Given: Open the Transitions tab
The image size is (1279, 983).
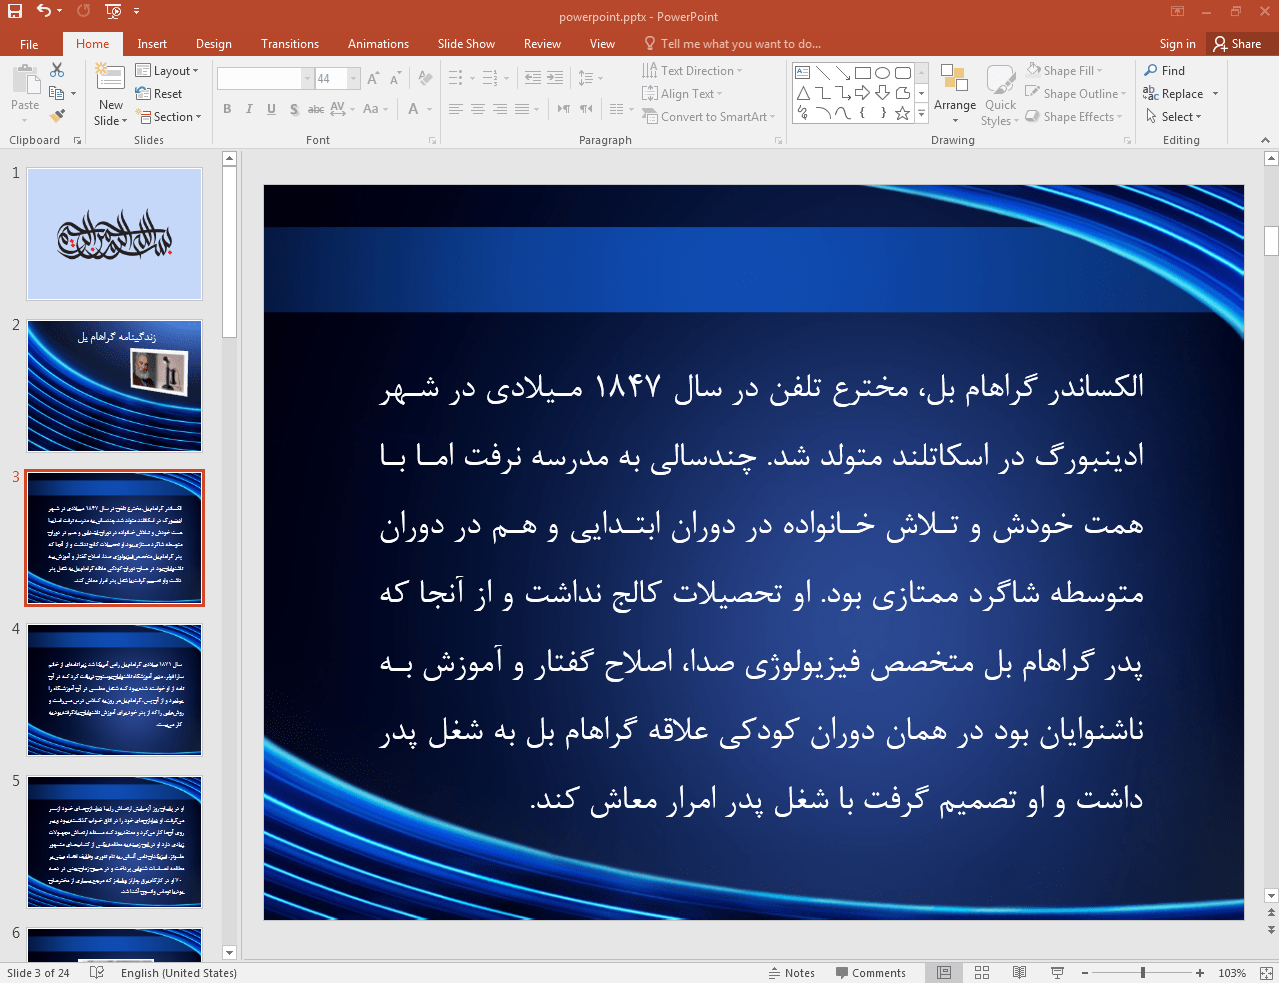Looking at the screenshot, I should coord(289,44).
